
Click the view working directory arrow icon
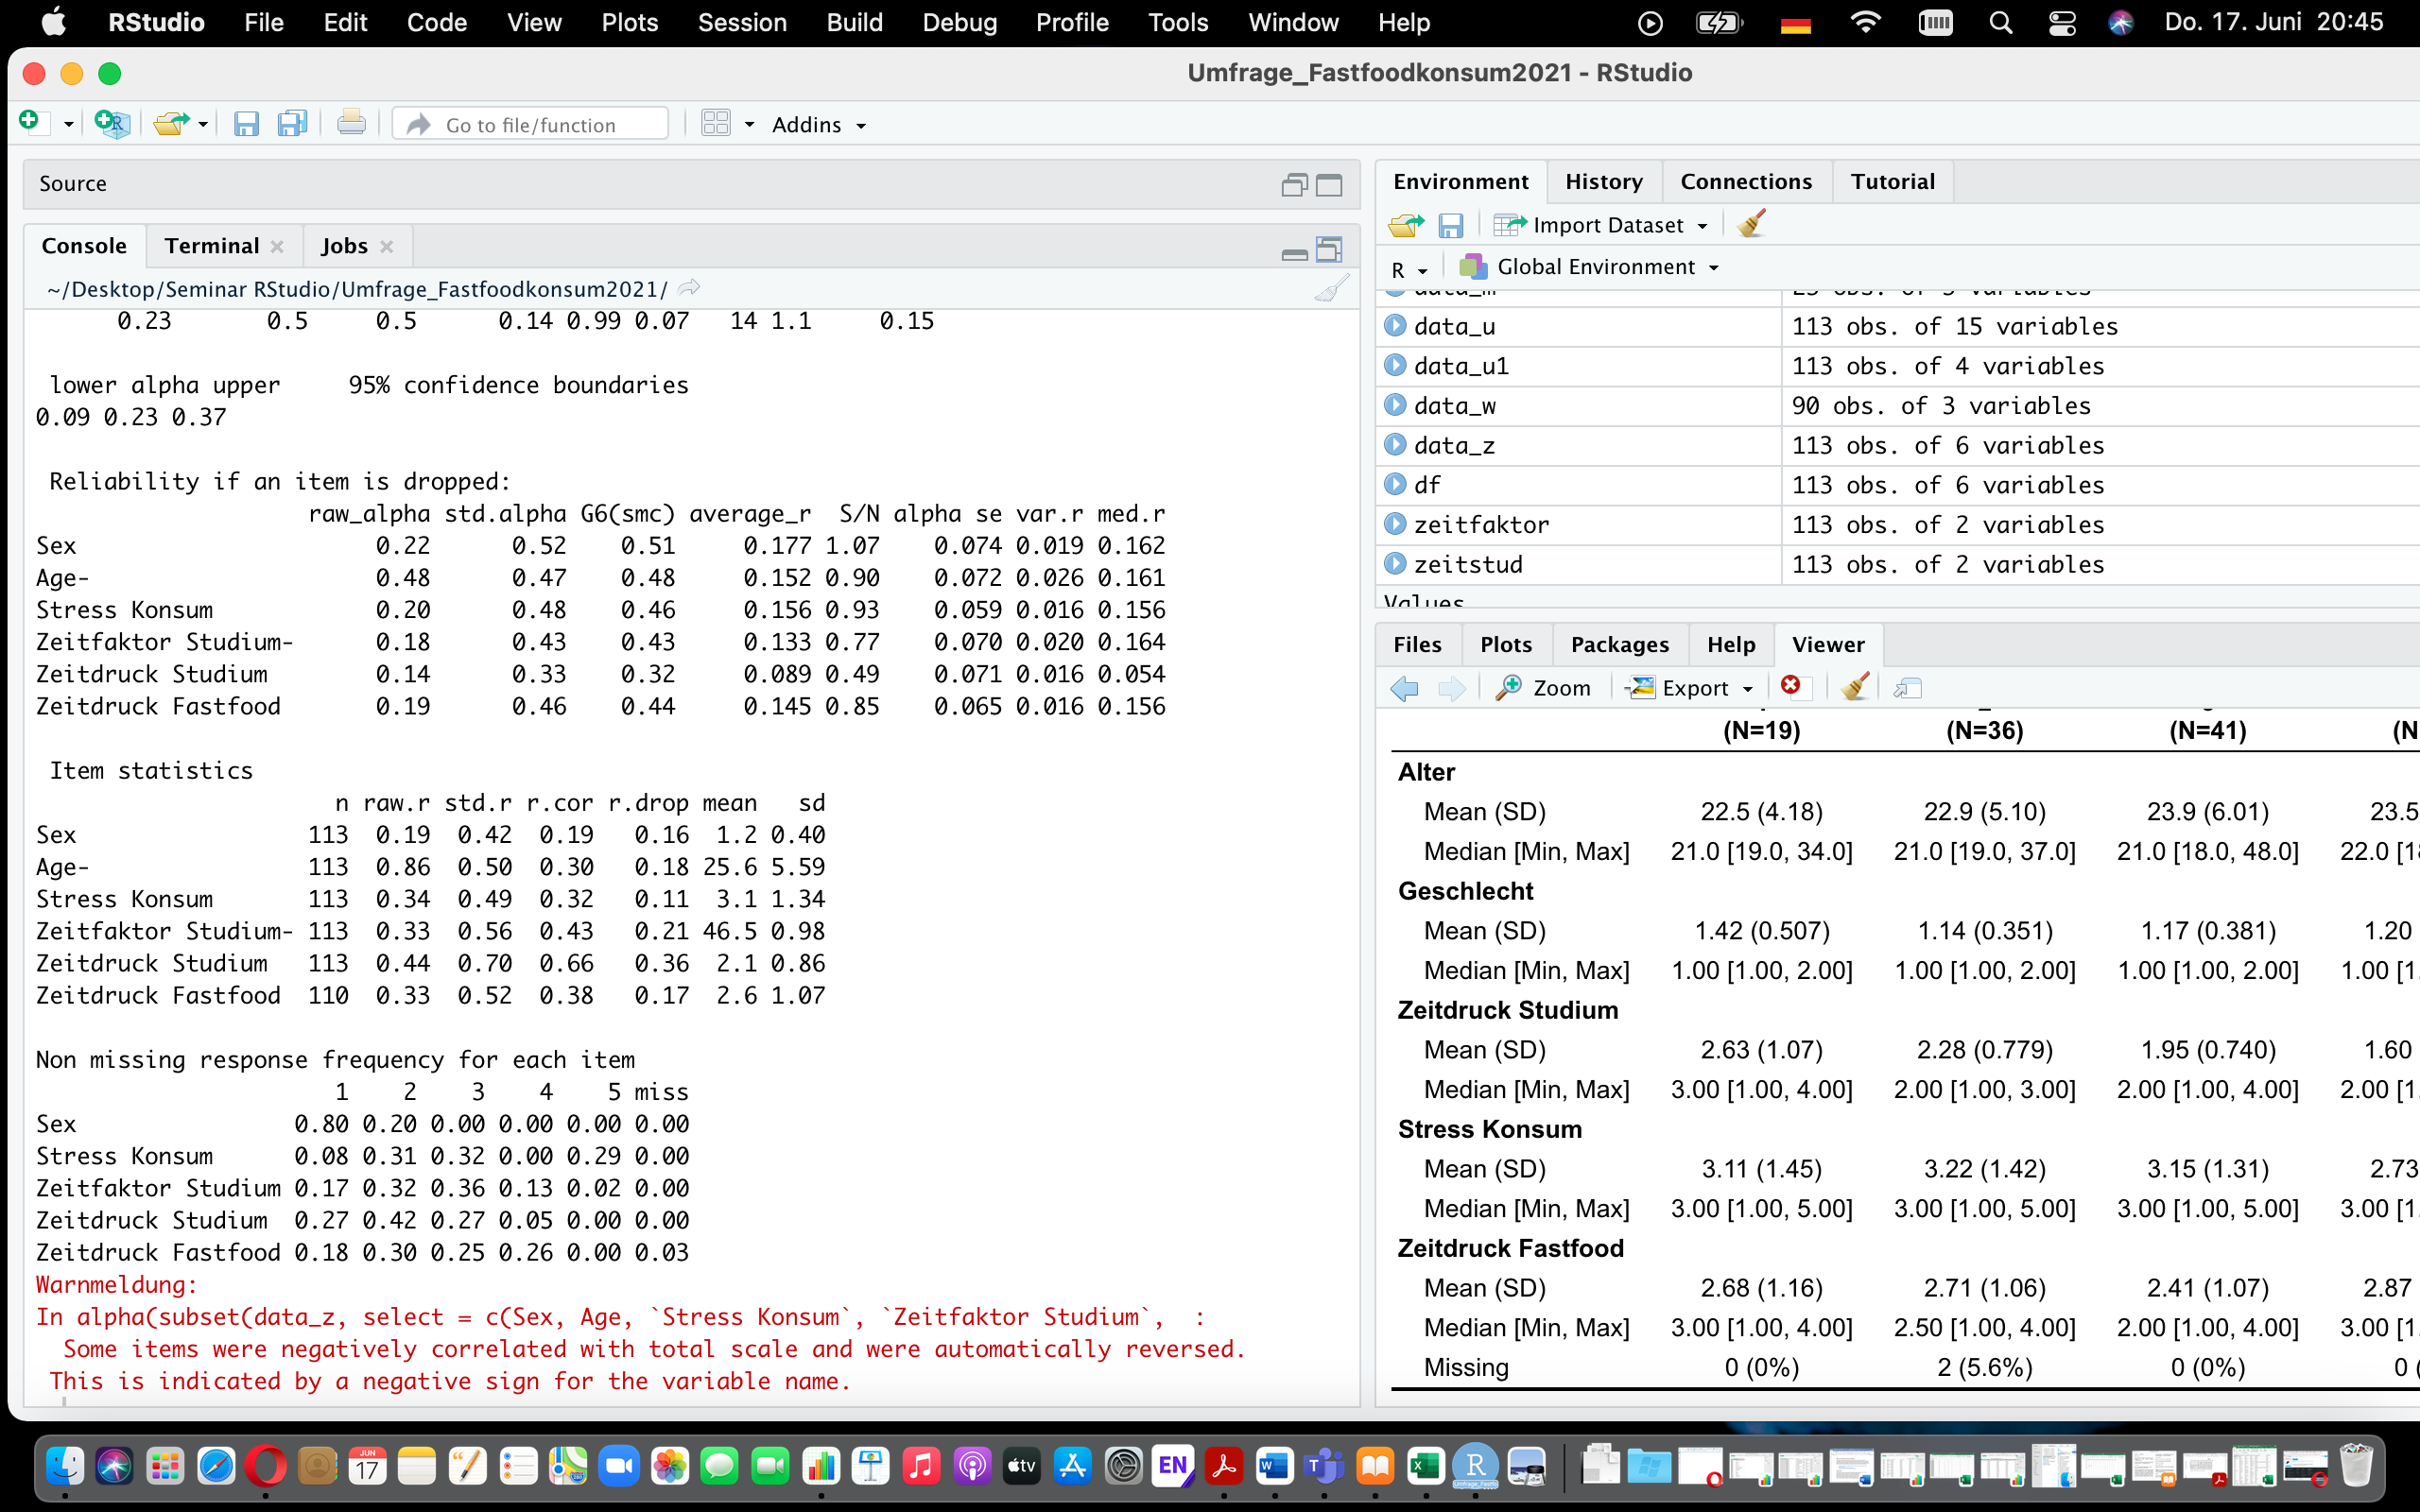click(x=688, y=289)
